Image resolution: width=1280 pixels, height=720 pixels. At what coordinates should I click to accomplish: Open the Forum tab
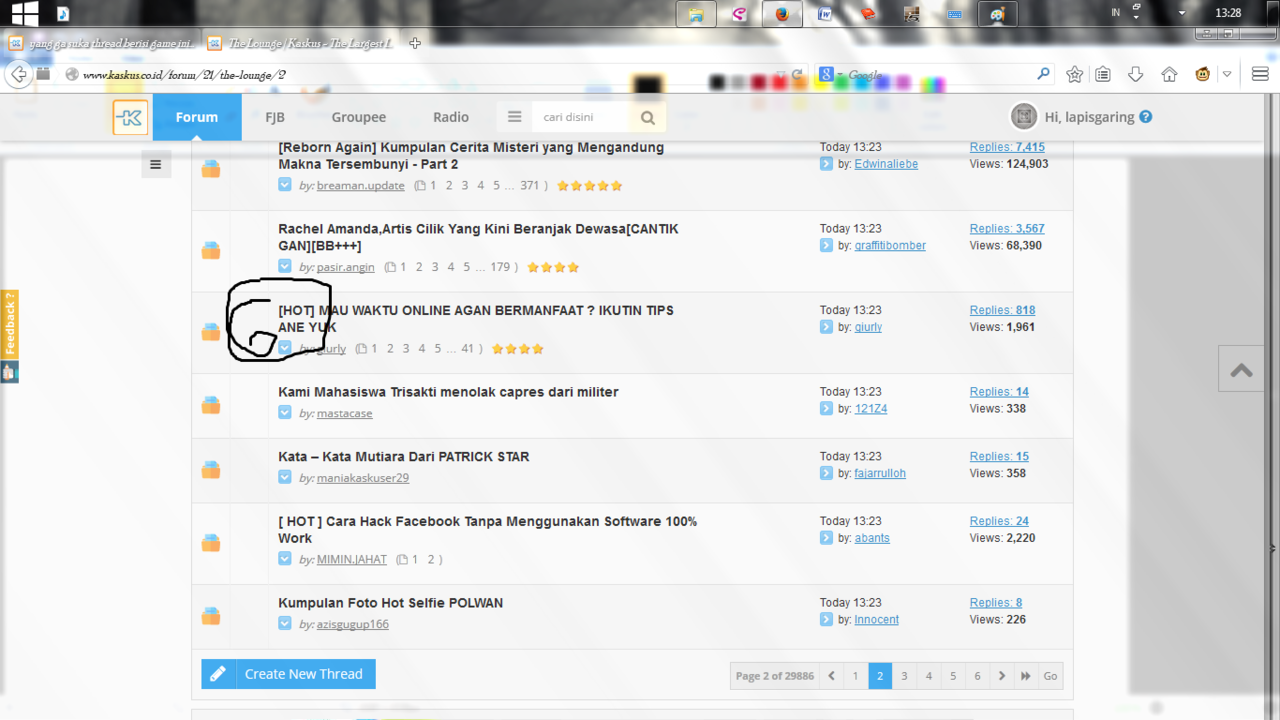[x=197, y=117]
